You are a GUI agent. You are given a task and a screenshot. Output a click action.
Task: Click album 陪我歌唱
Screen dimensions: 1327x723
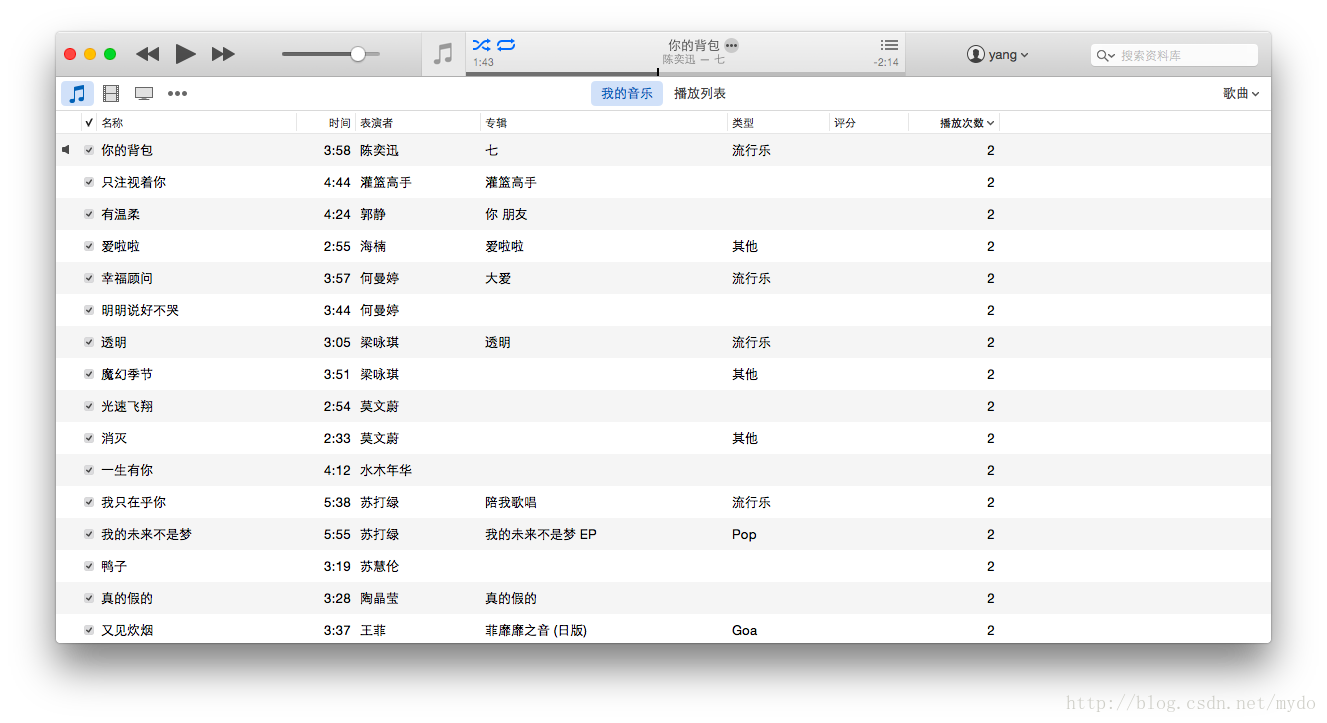(x=511, y=502)
